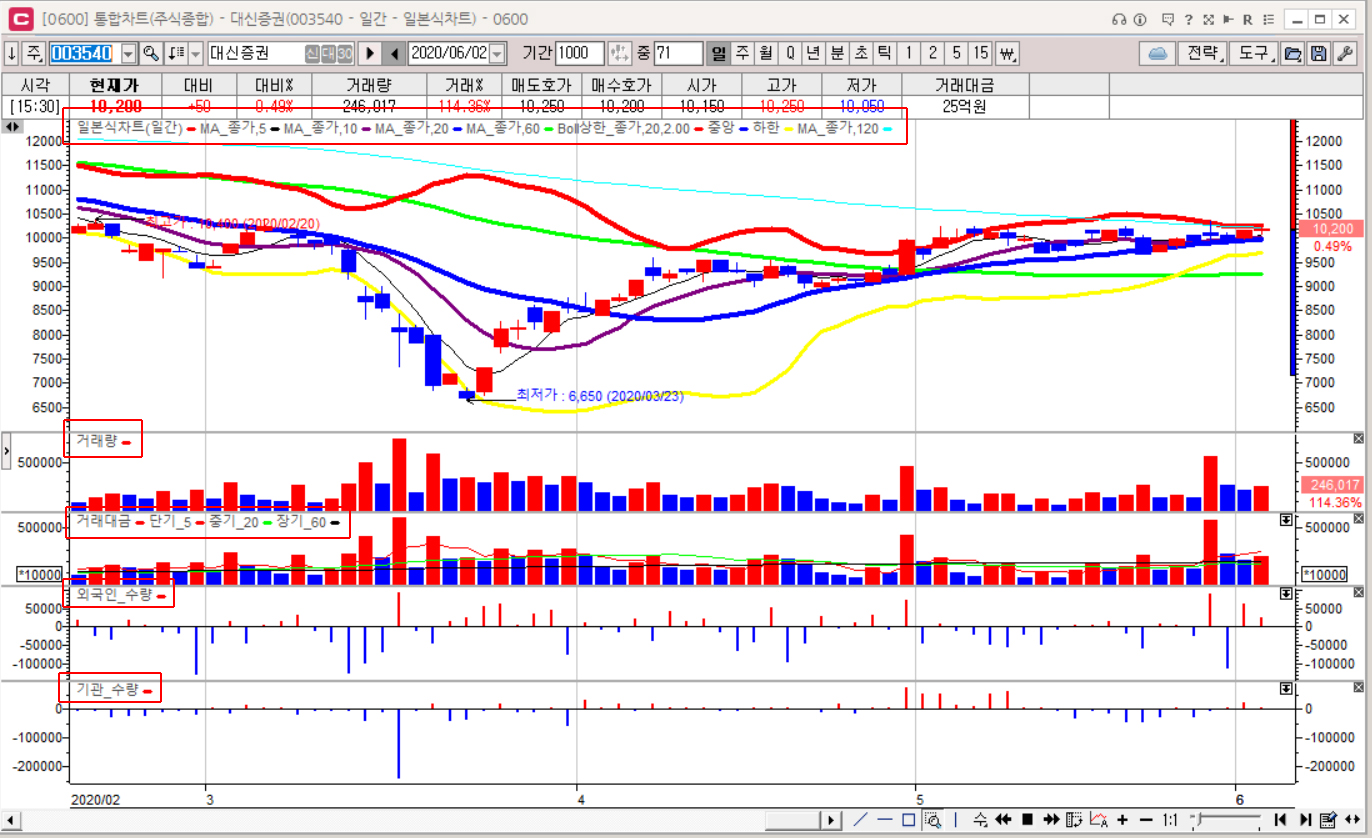The image size is (1372, 838).
Task: Click the down-arrow icon at toolbar start
Action: pos(11,53)
